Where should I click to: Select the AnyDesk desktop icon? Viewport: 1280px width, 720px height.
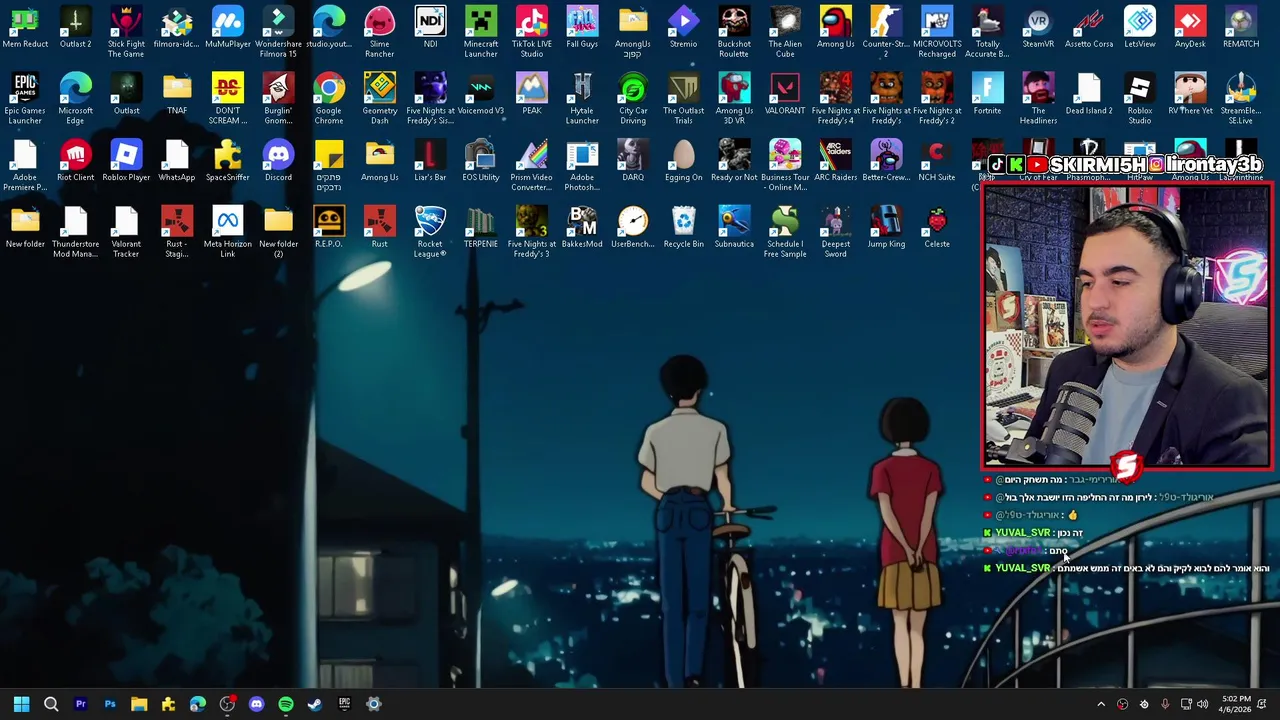click(x=1190, y=27)
